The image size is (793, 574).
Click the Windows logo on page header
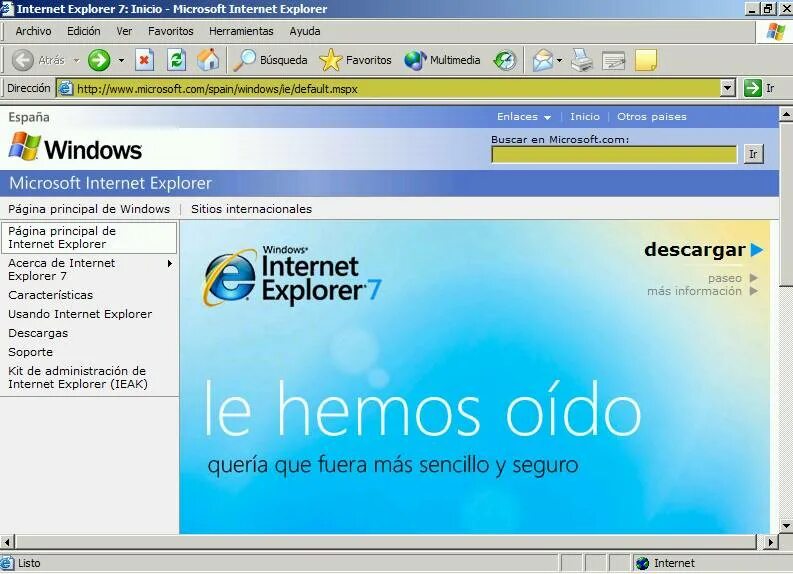[x=75, y=148]
